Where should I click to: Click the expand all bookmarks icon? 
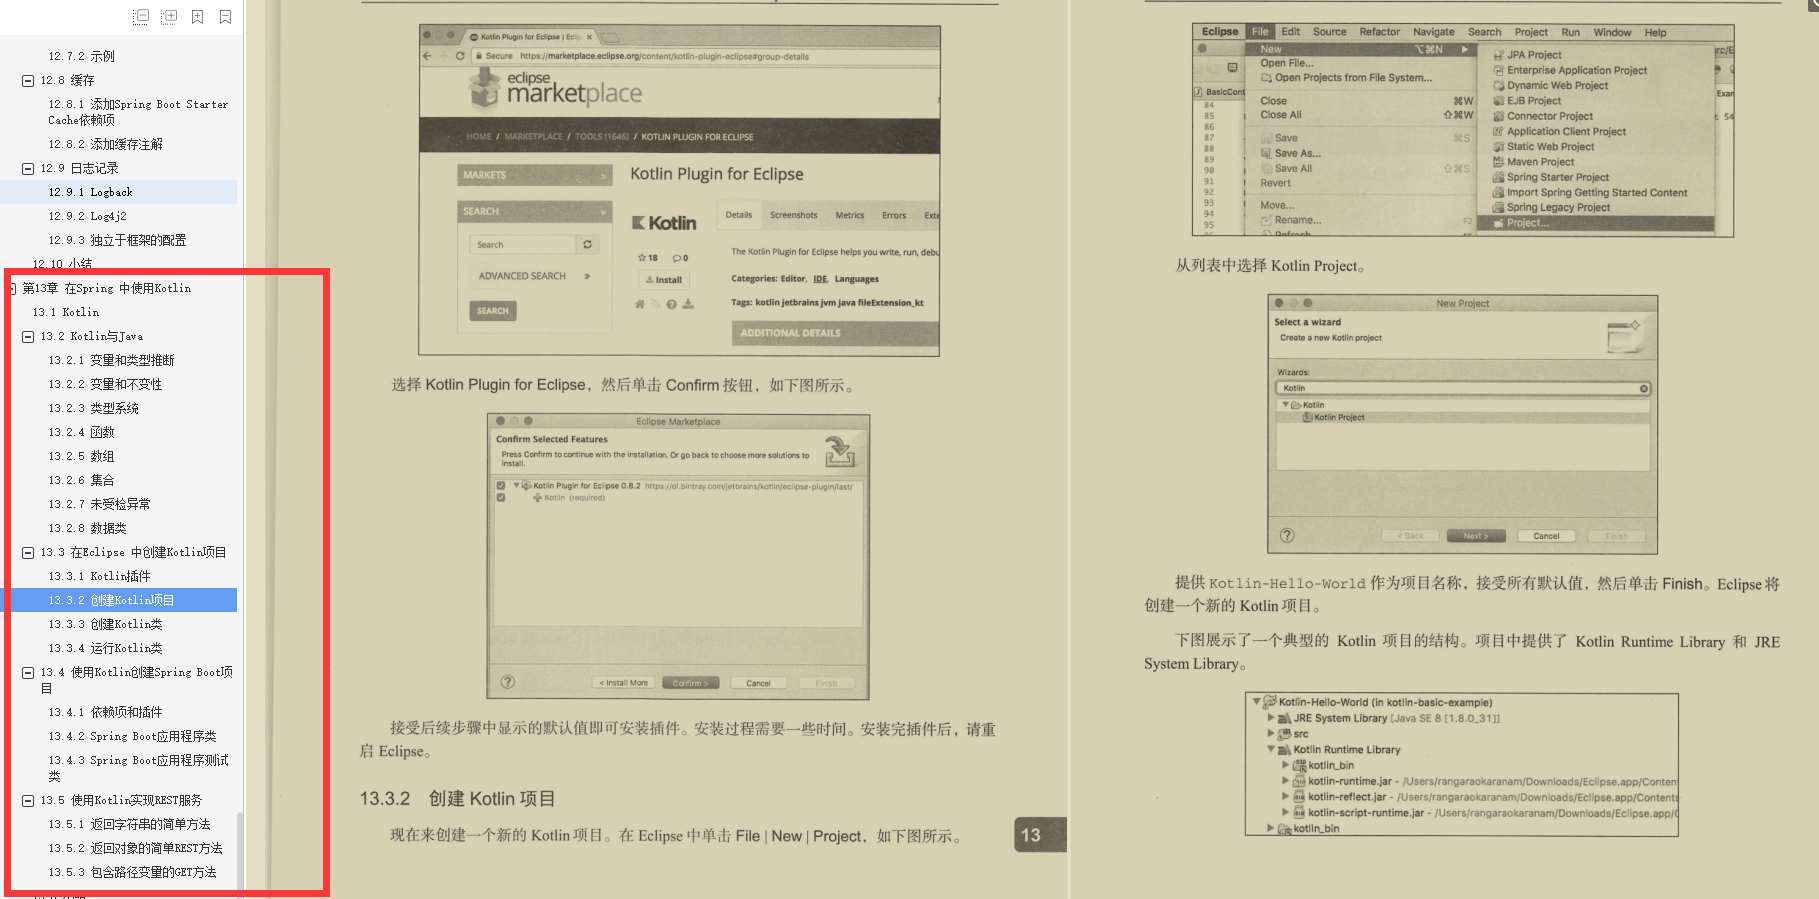tap(169, 17)
